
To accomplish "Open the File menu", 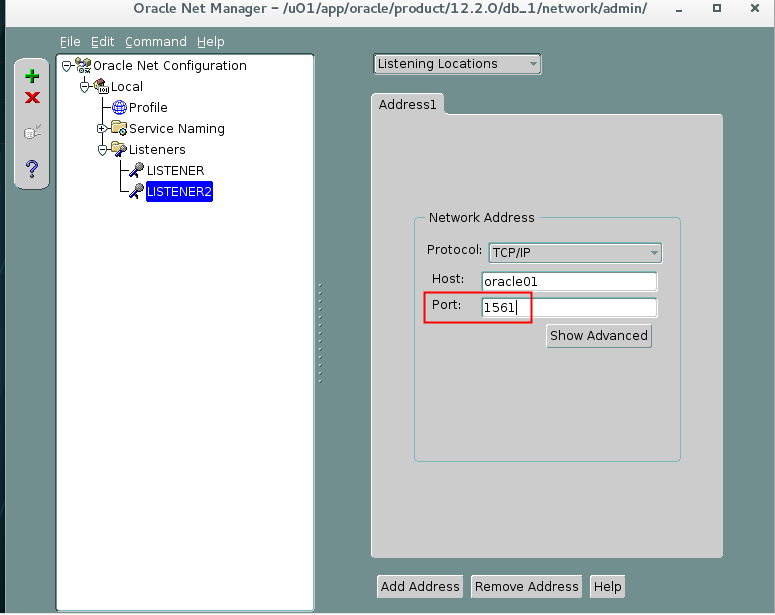I will pos(70,42).
